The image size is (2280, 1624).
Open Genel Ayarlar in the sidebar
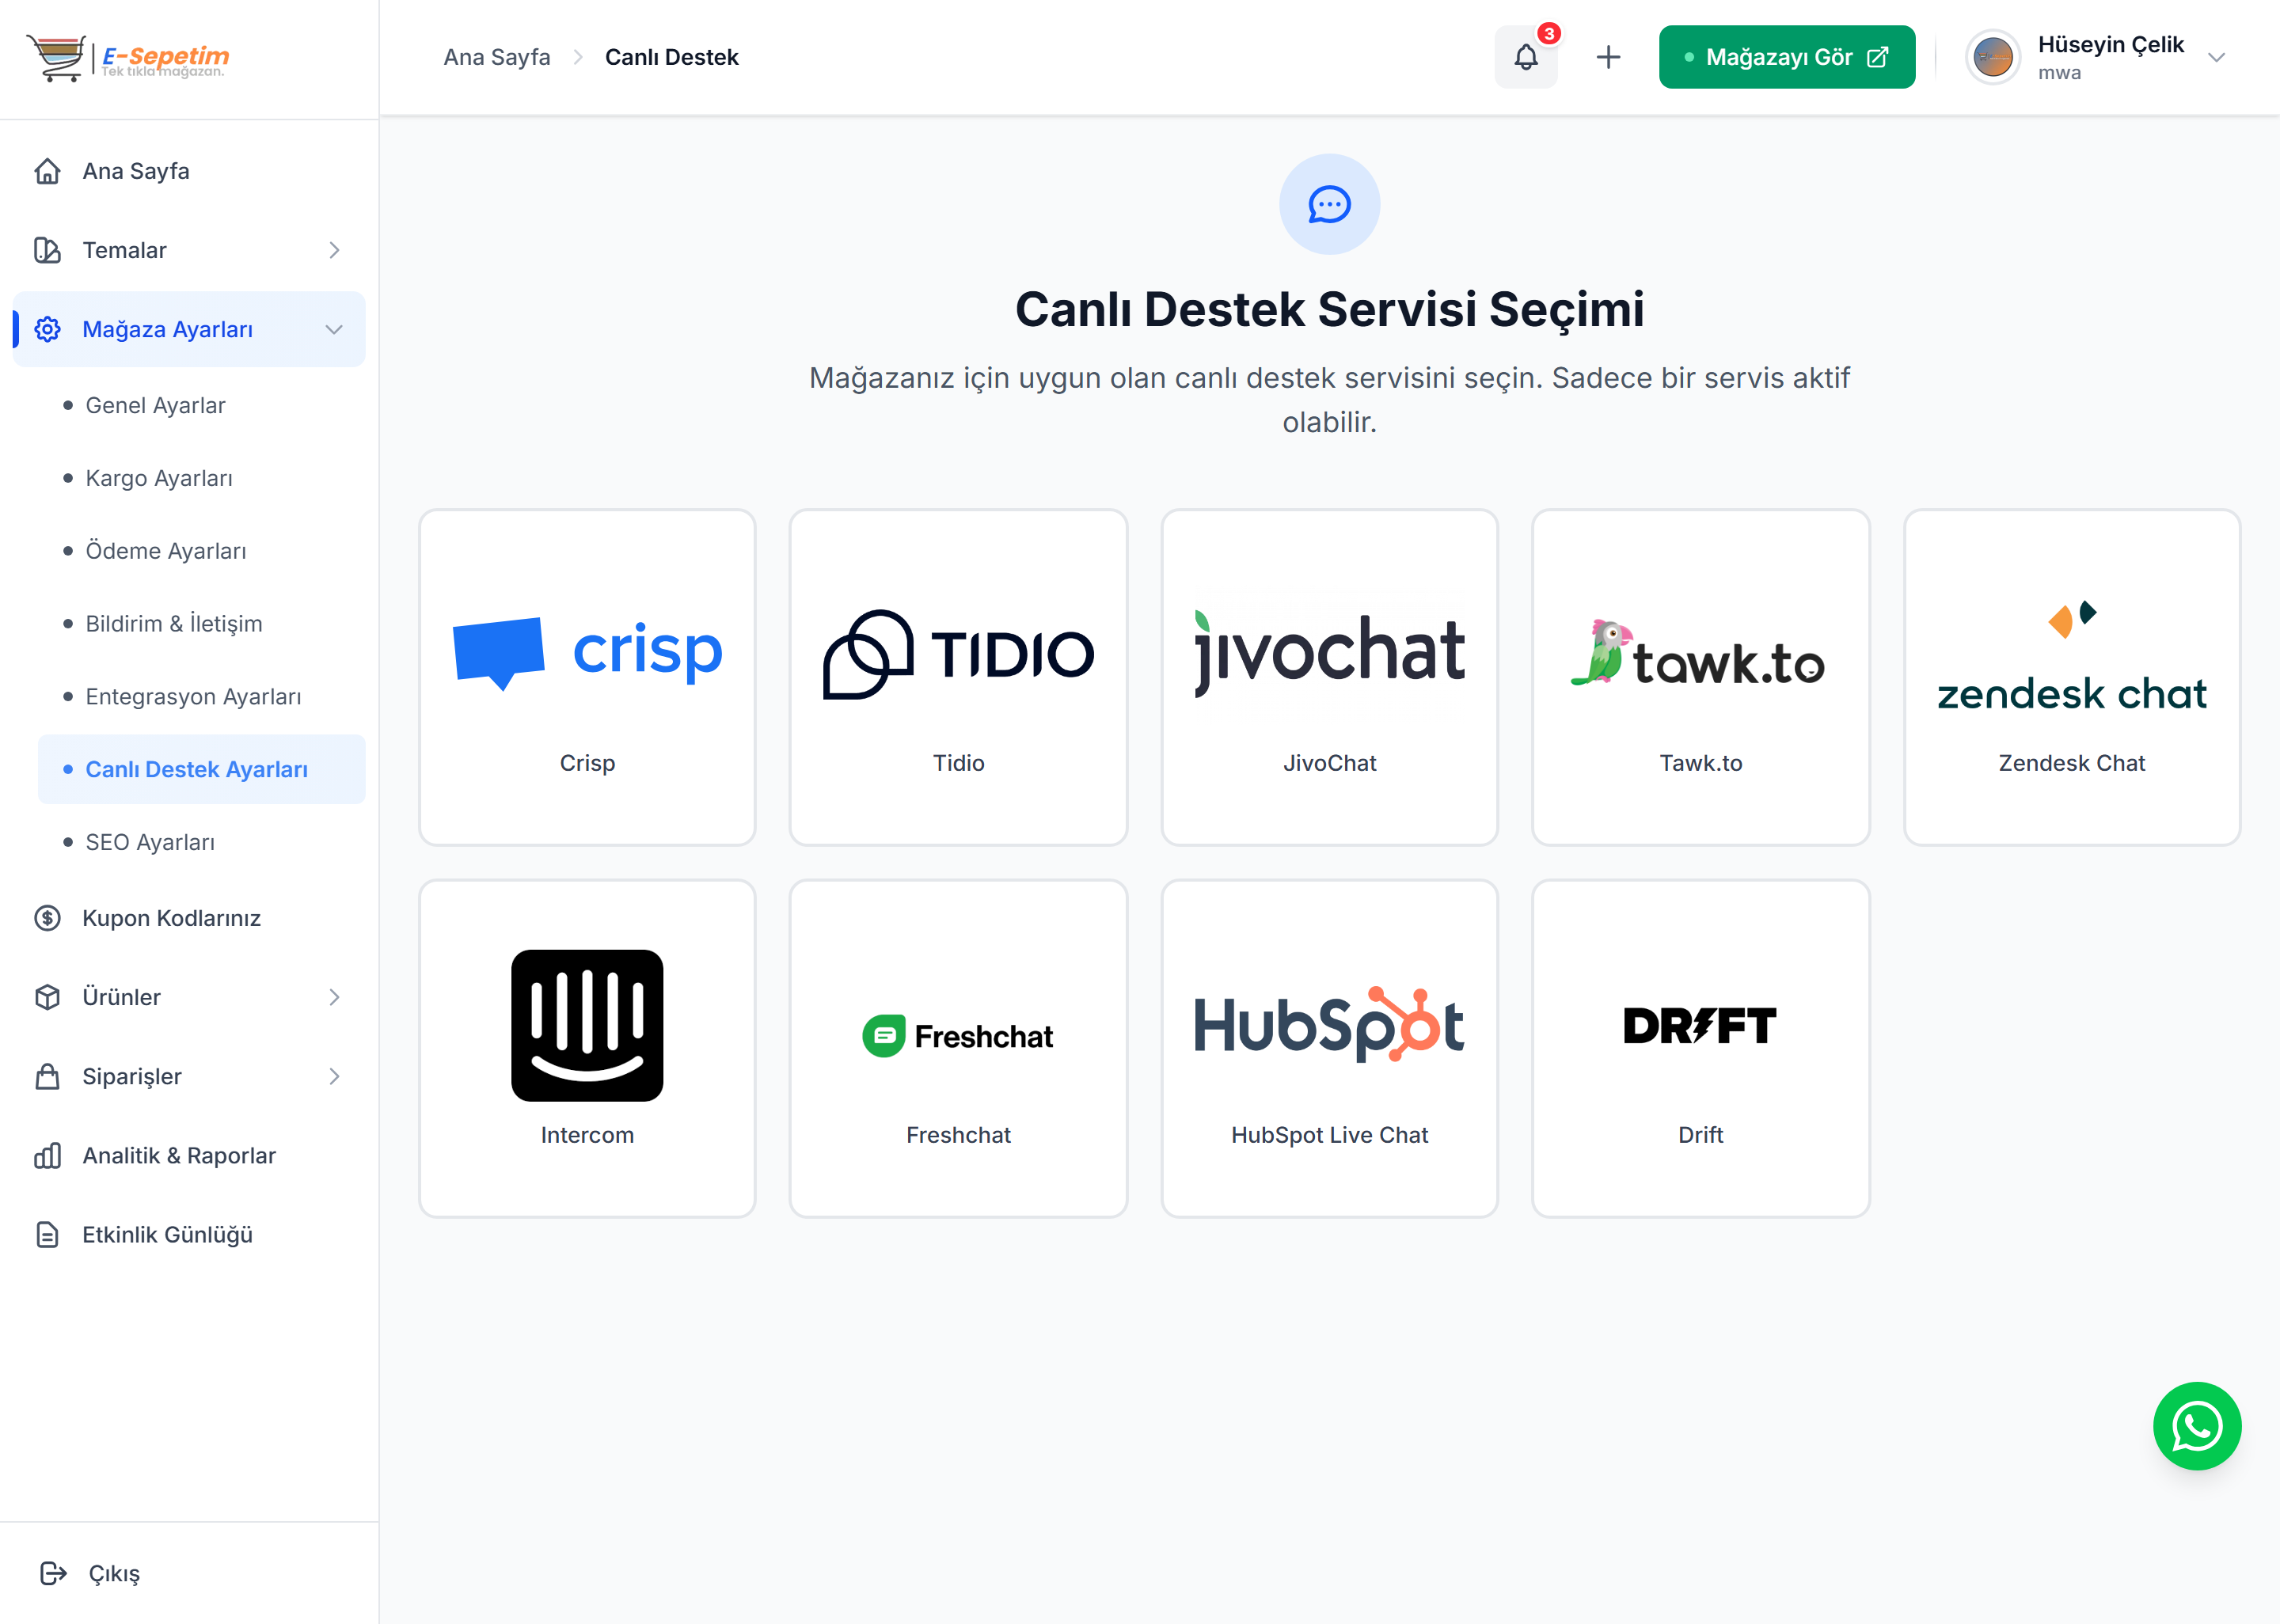tap(155, 405)
